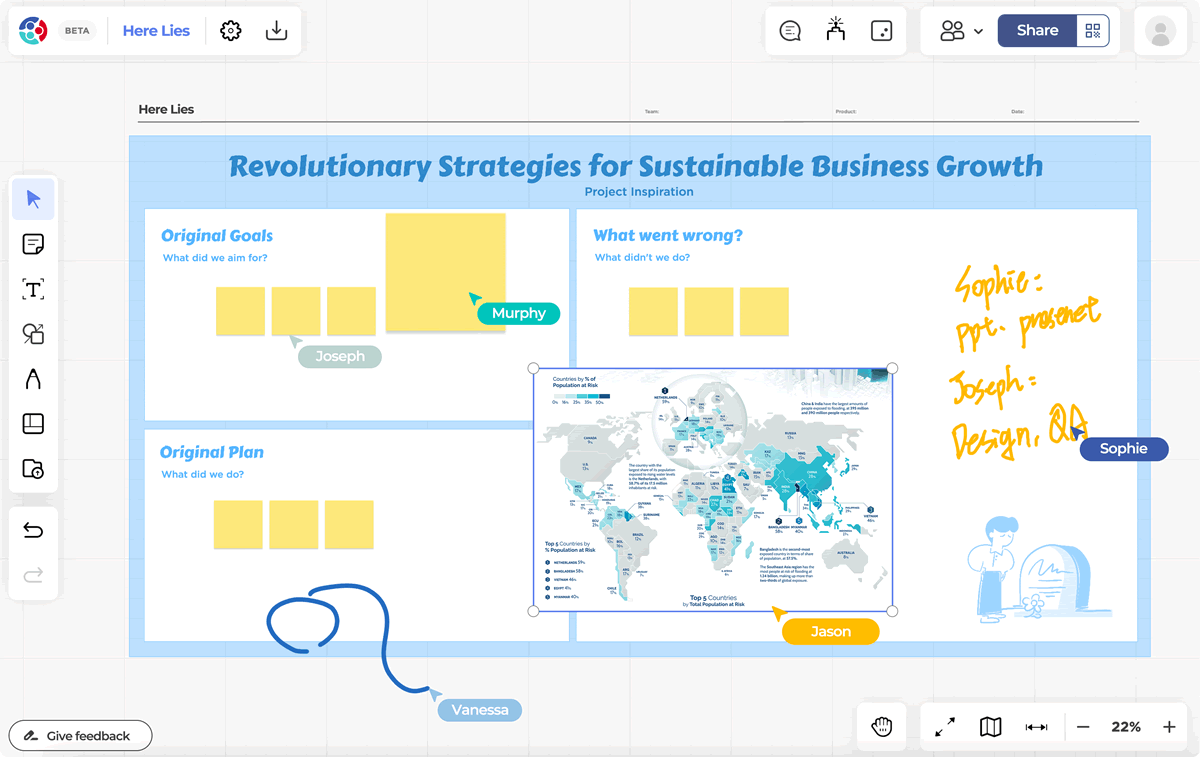Click the undo arrow
Screen dimensions: 1200x757
33,530
